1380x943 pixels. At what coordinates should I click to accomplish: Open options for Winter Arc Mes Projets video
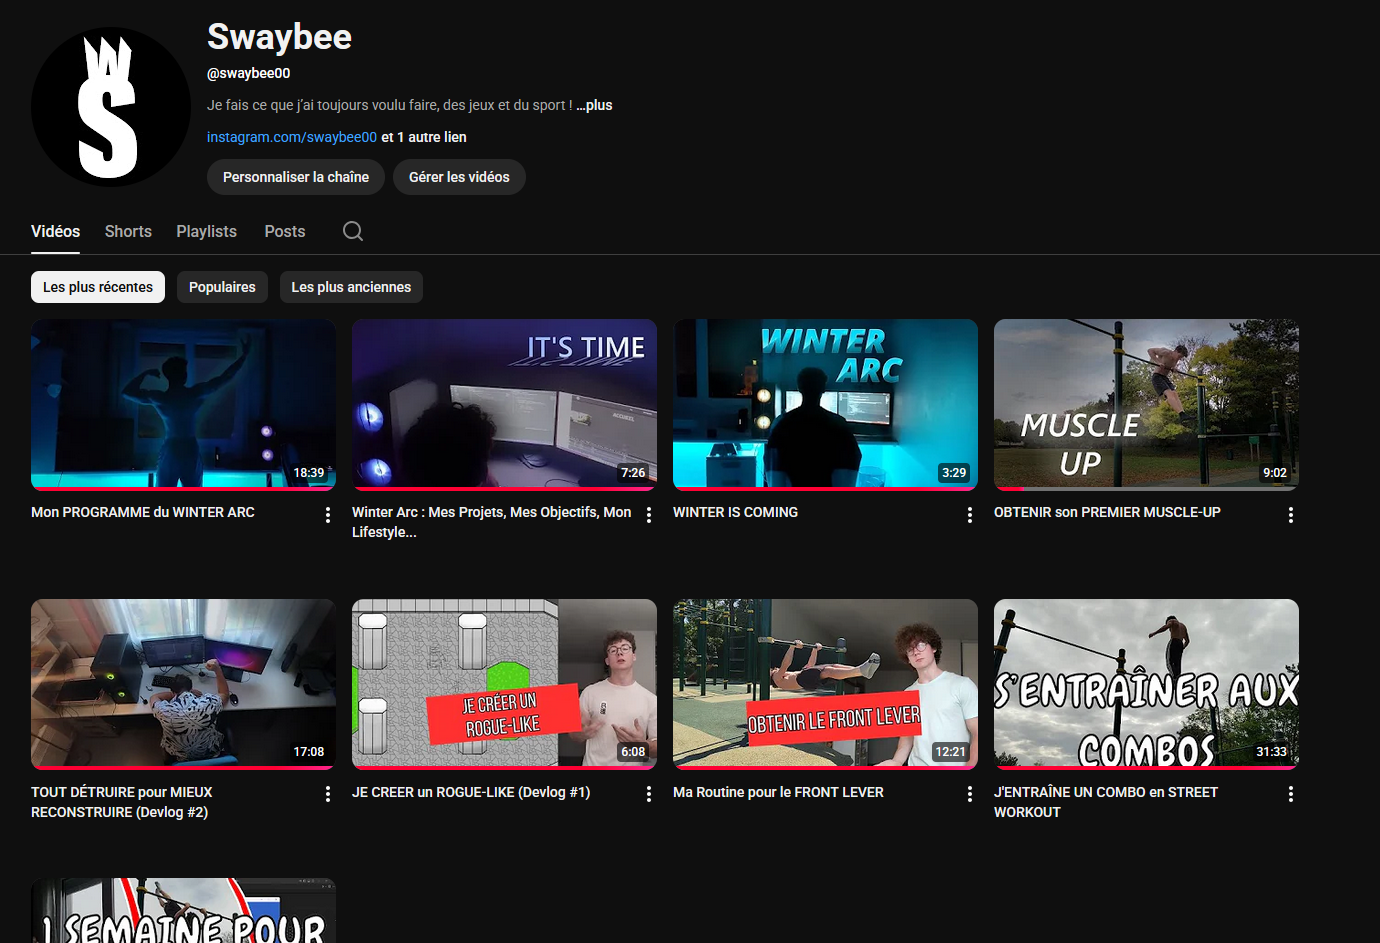pyautogui.click(x=649, y=515)
